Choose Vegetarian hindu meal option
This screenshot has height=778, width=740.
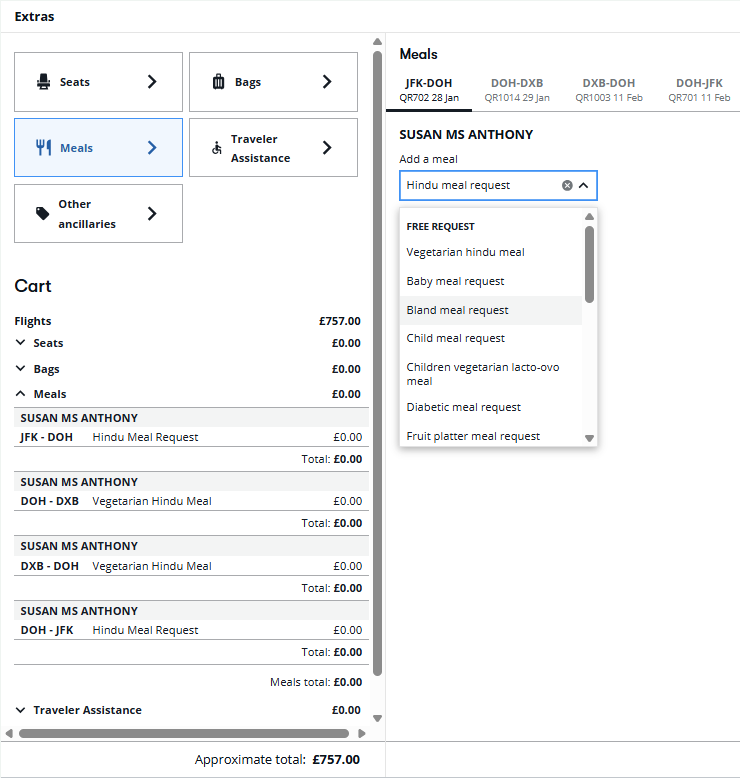(465, 252)
